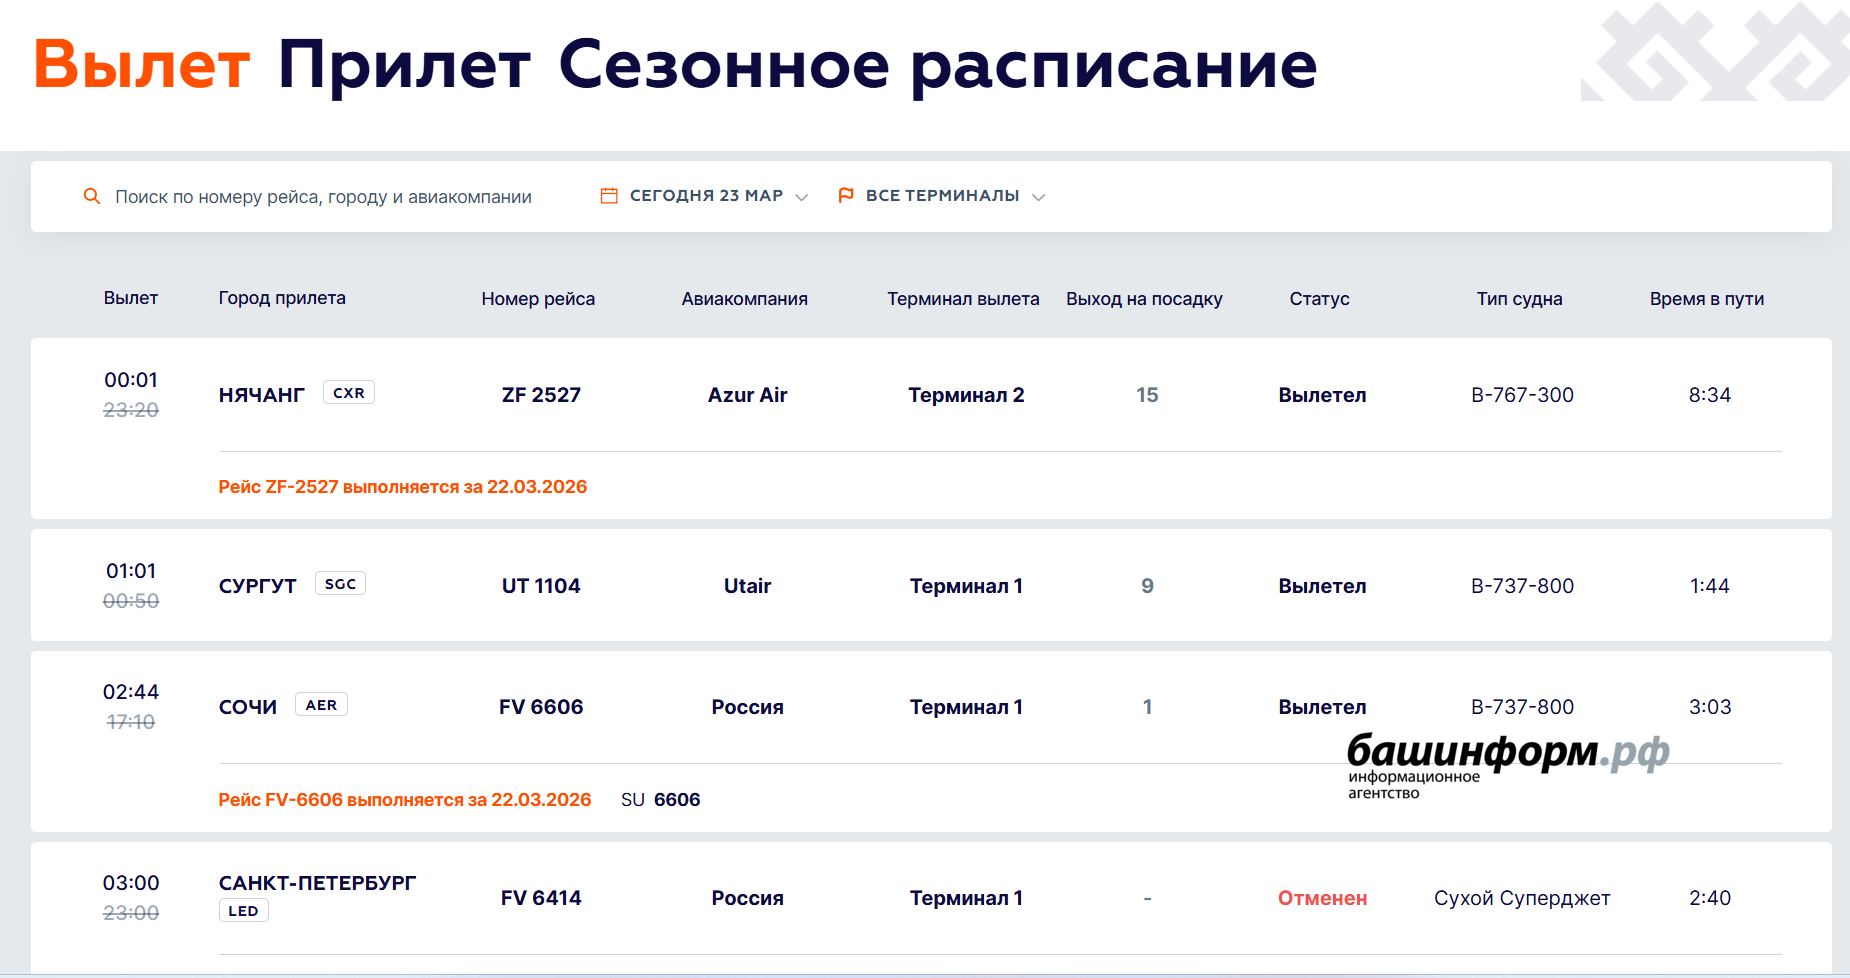Click the башинформ.рф logo
Viewport: 1850px width, 978px height.
(x=1507, y=763)
